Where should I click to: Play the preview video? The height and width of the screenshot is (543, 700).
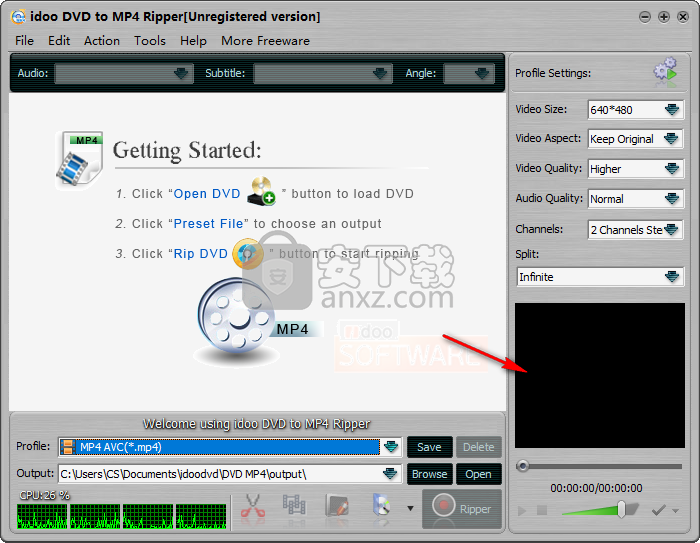tap(521, 510)
